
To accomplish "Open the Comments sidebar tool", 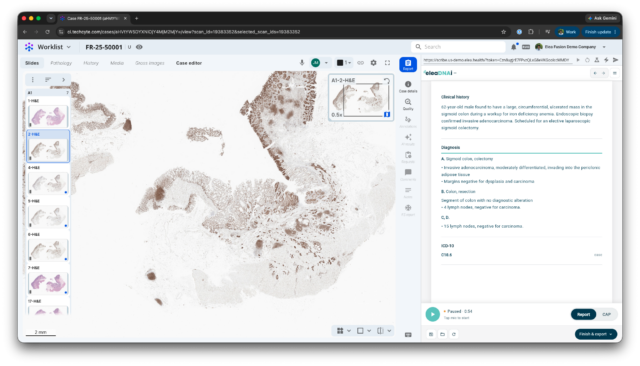I will (x=408, y=175).
